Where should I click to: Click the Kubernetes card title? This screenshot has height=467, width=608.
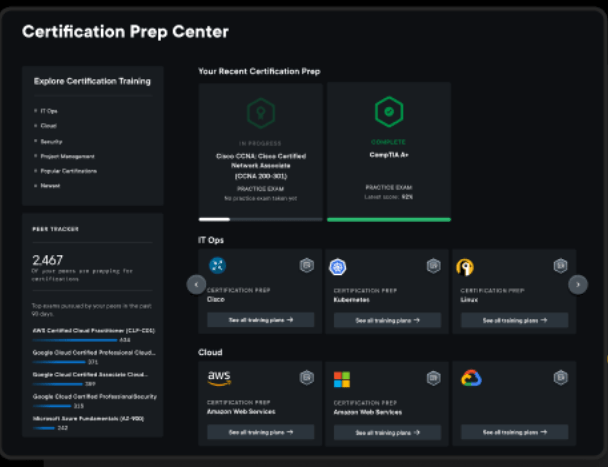pyautogui.click(x=352, y=300)
